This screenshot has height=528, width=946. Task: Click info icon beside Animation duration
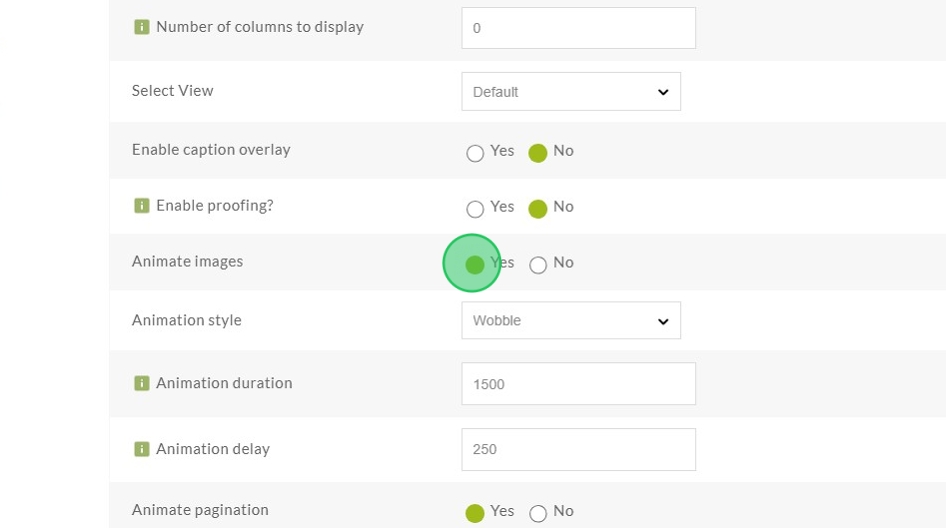tap(142, 383)
